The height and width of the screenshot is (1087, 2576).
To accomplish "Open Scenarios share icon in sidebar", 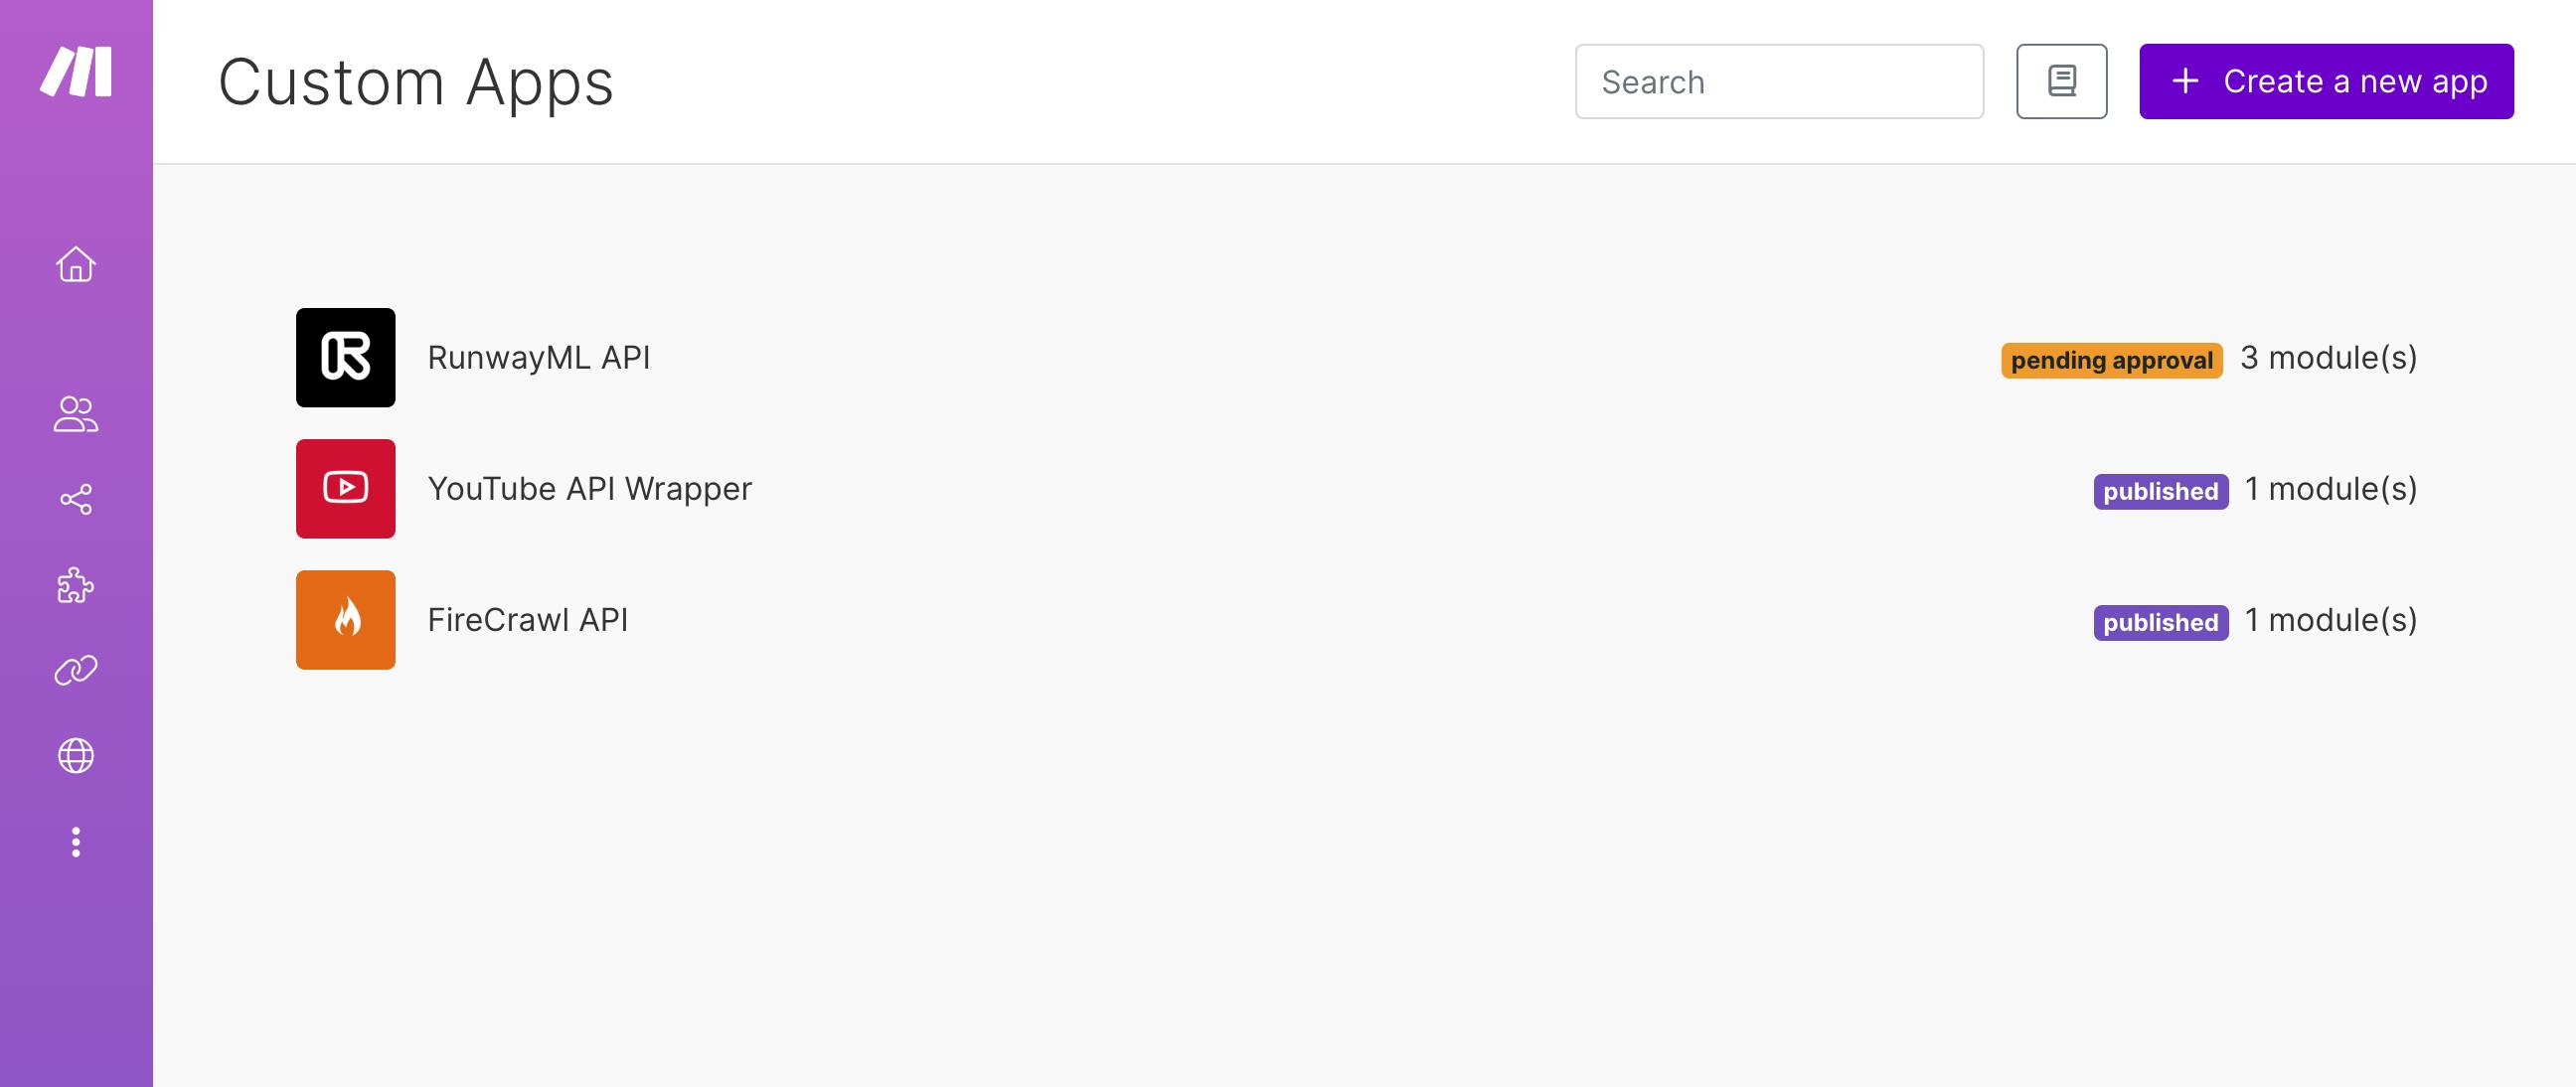I will (x=76, y=499).
